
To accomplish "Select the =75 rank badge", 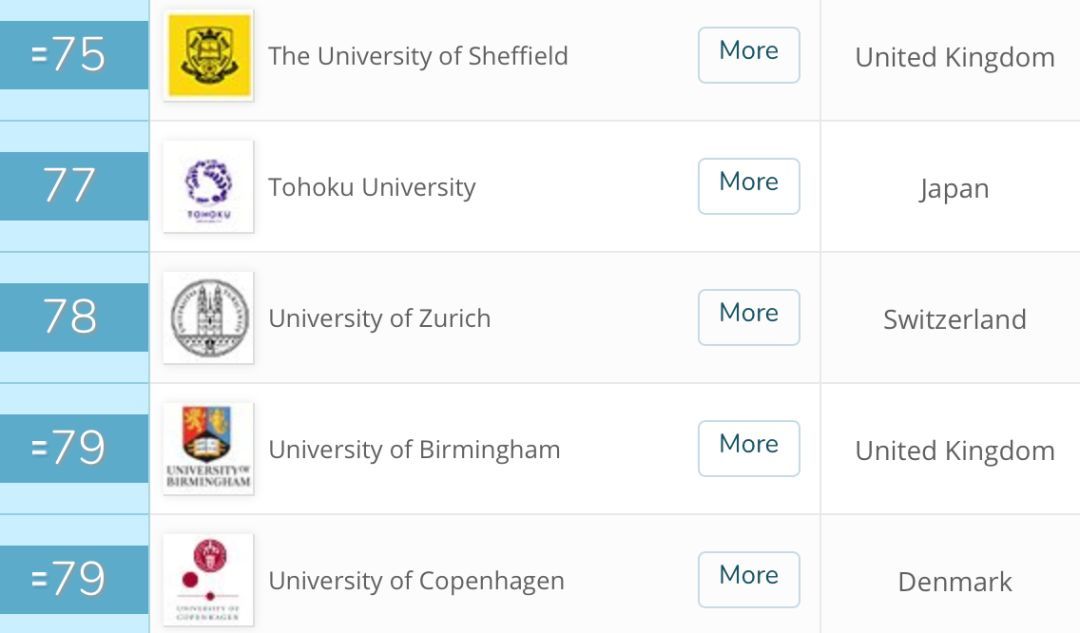I will point(74,55).
